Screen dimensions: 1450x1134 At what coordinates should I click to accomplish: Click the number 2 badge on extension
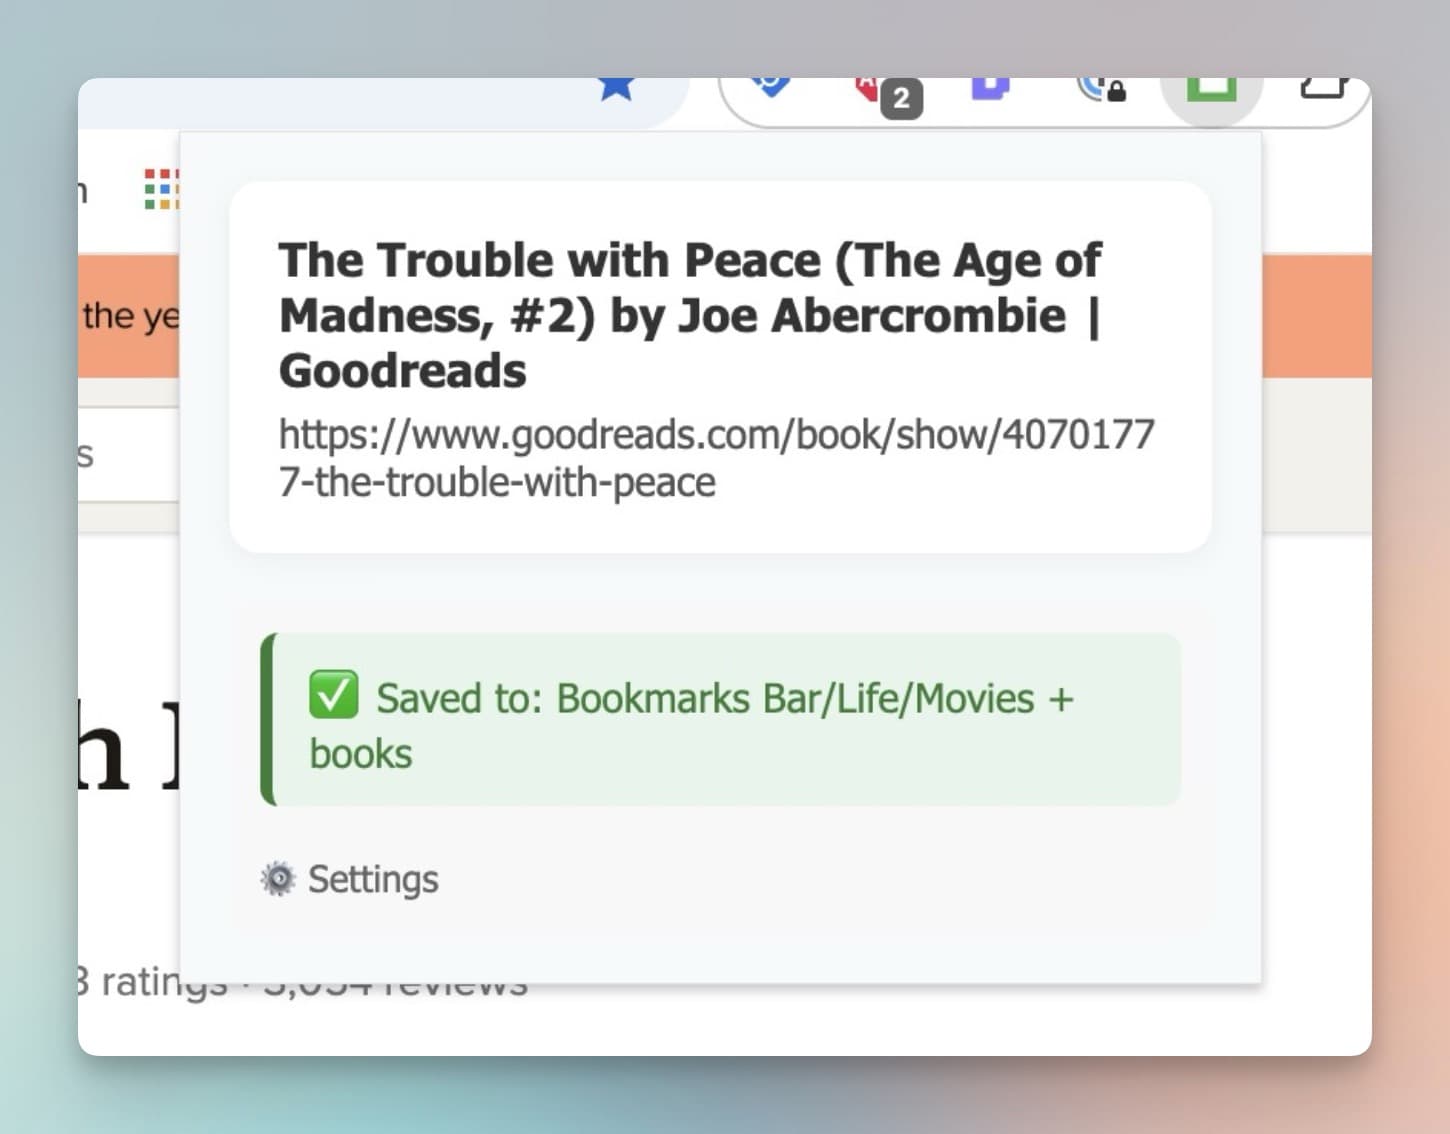click(x=901, y=99)
